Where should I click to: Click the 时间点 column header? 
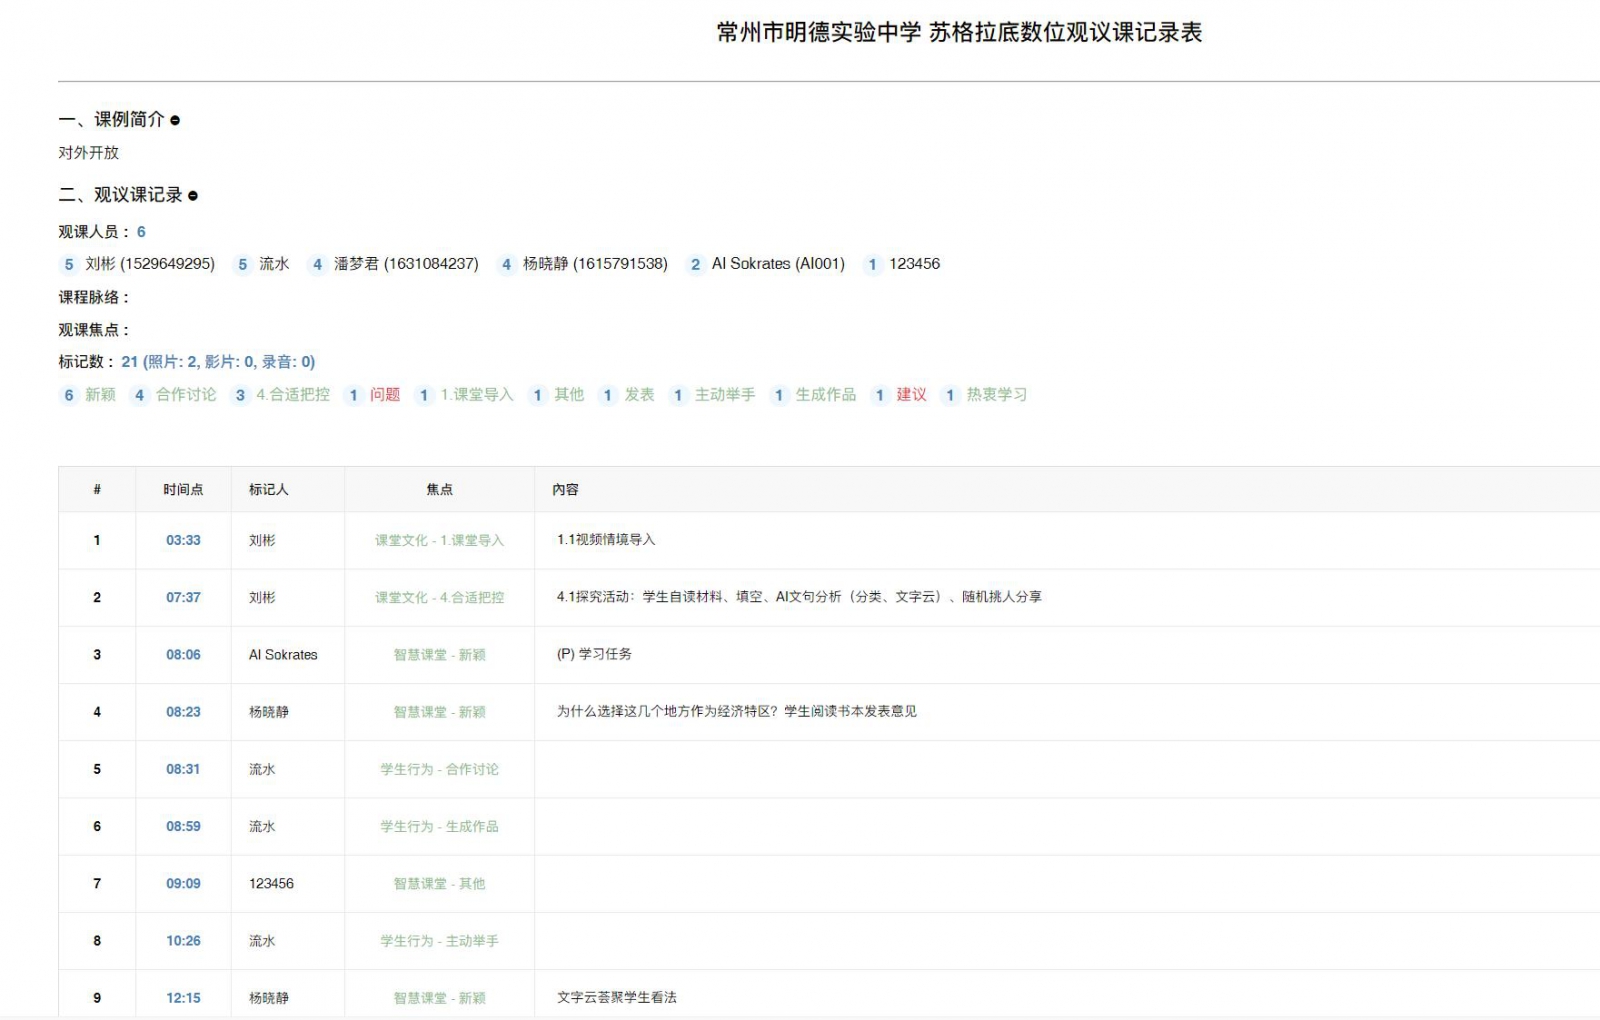point(183,489)
